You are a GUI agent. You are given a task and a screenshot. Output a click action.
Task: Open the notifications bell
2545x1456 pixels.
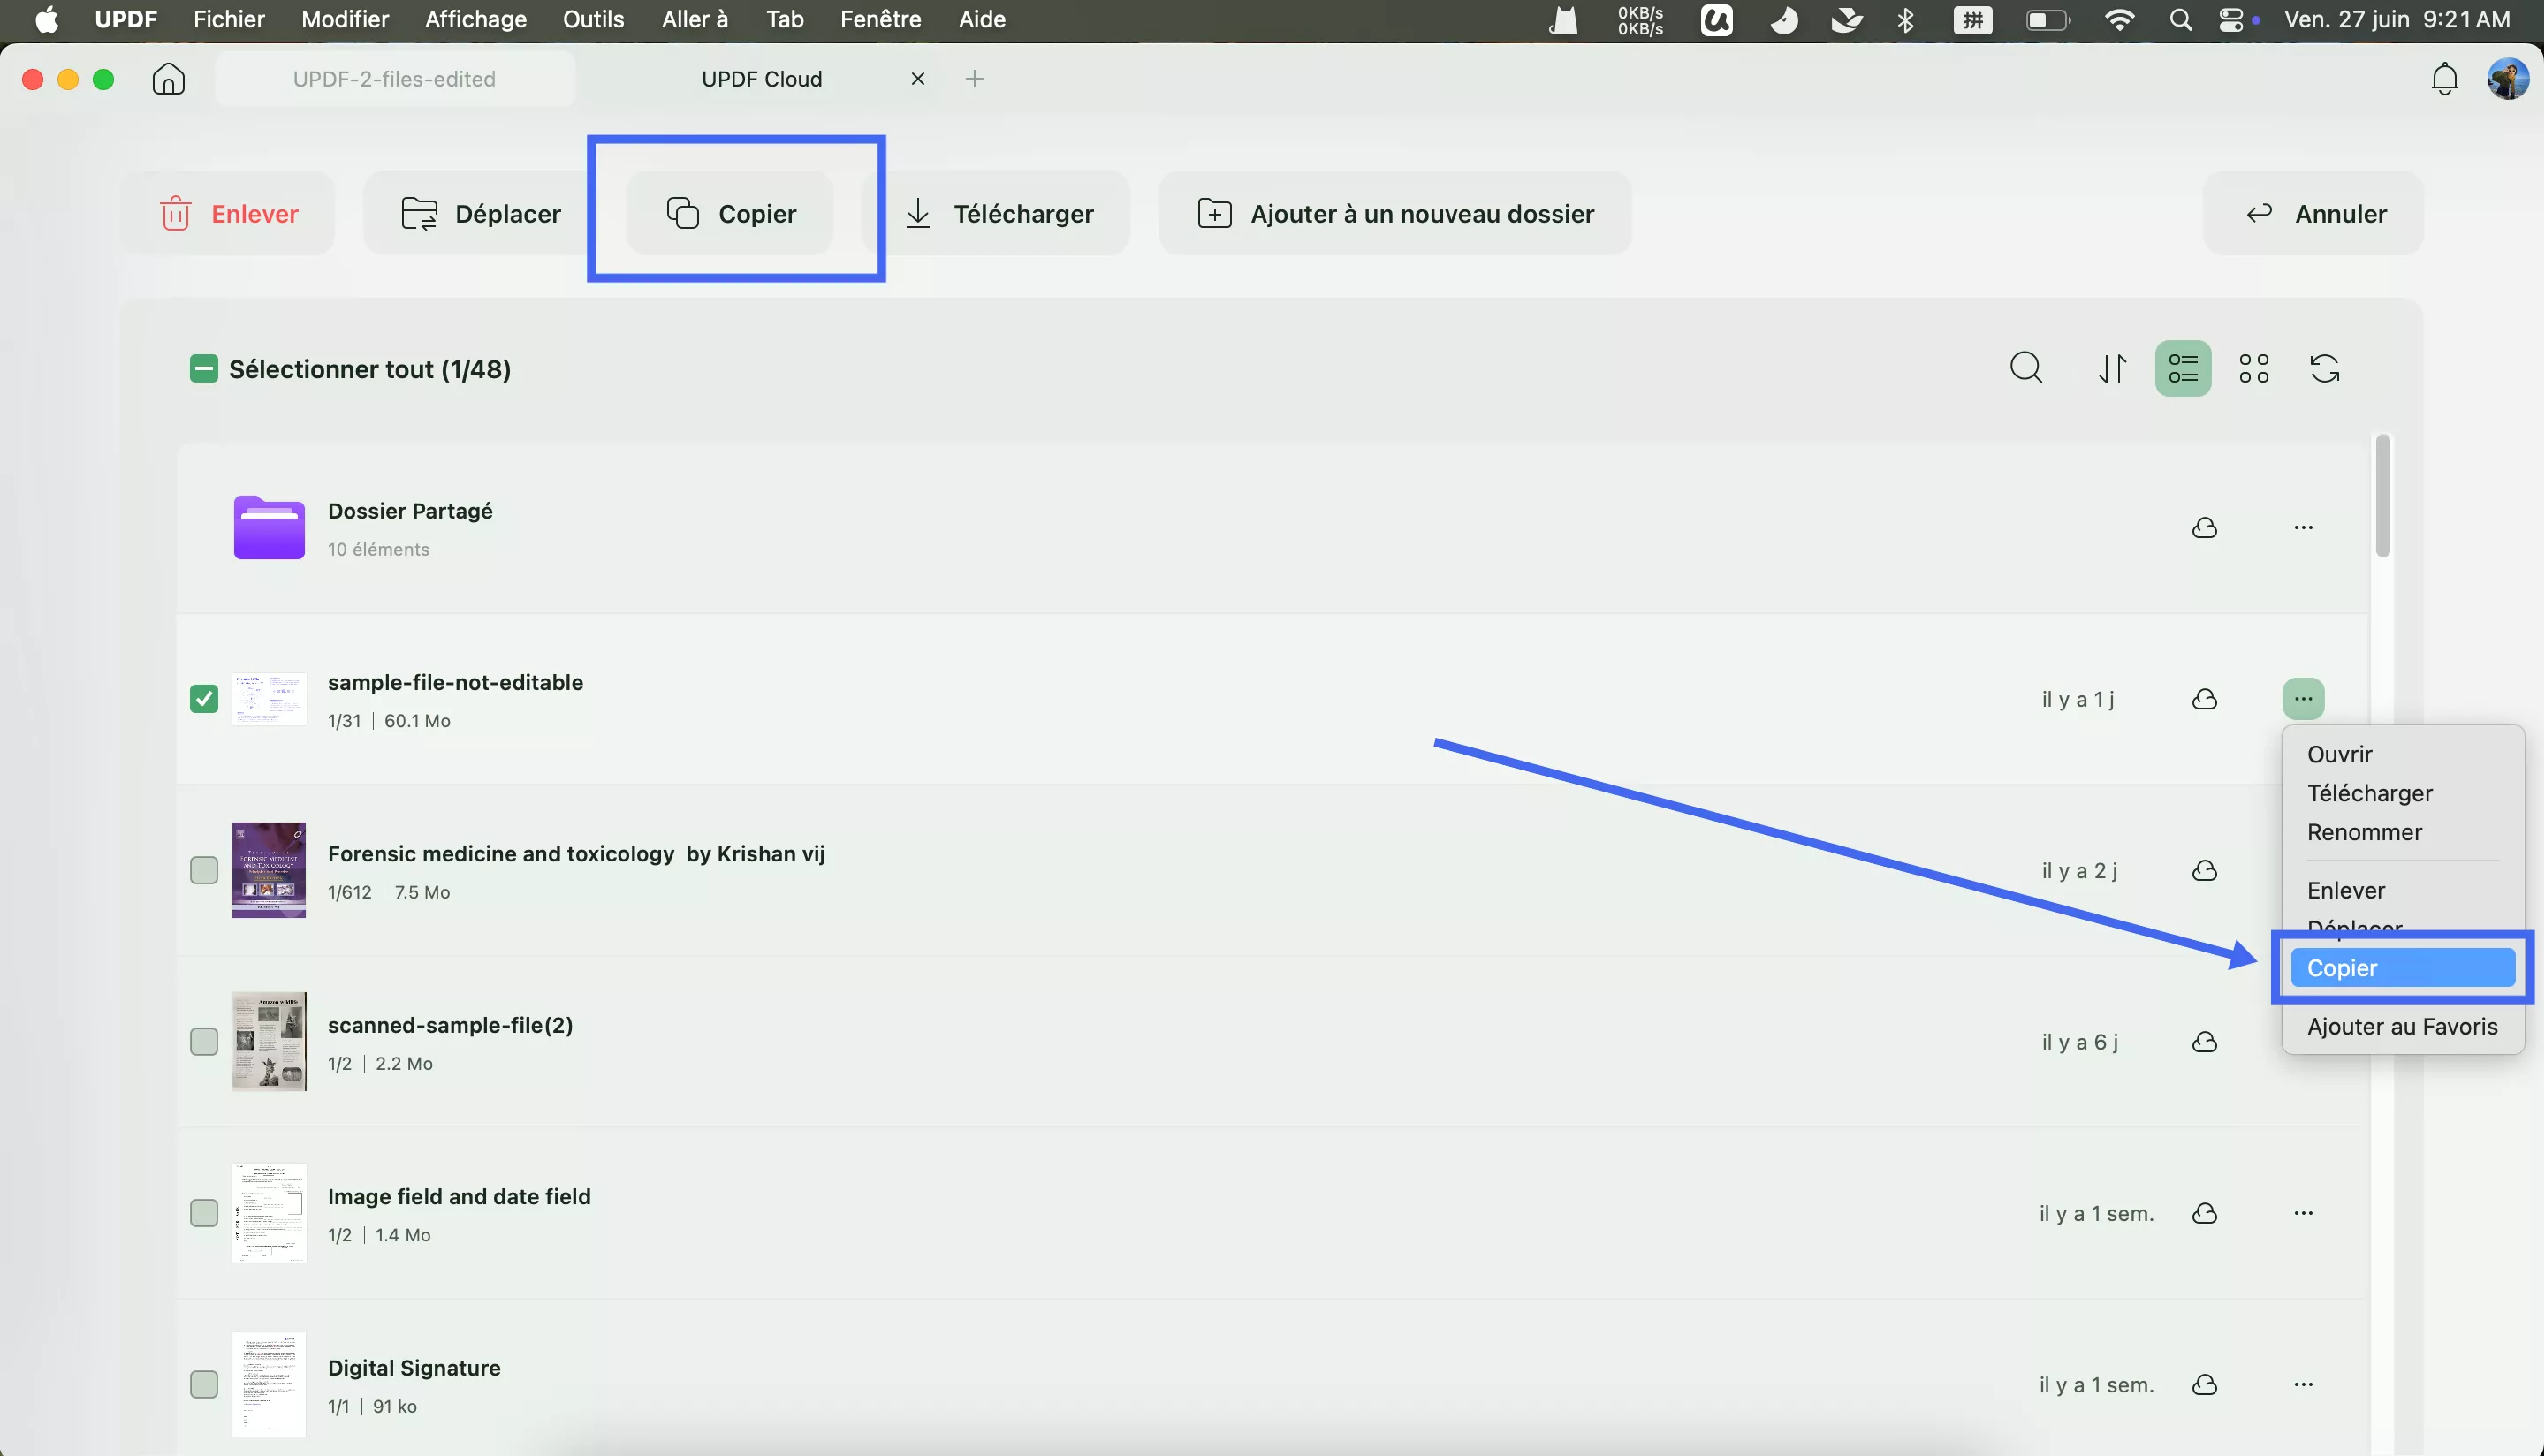(x=2444, y=79)
